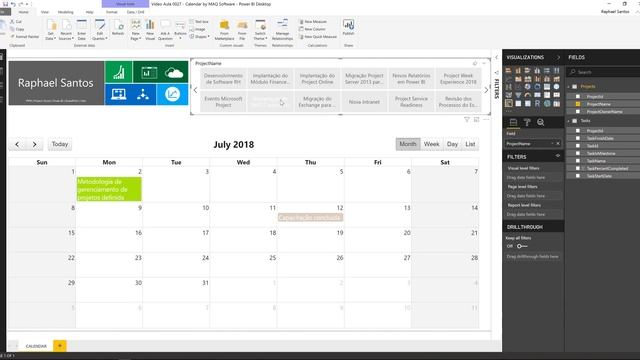Click the green bar chart tile icon
The width and height of the screenshot is (640, 360).
pos(119,72)
